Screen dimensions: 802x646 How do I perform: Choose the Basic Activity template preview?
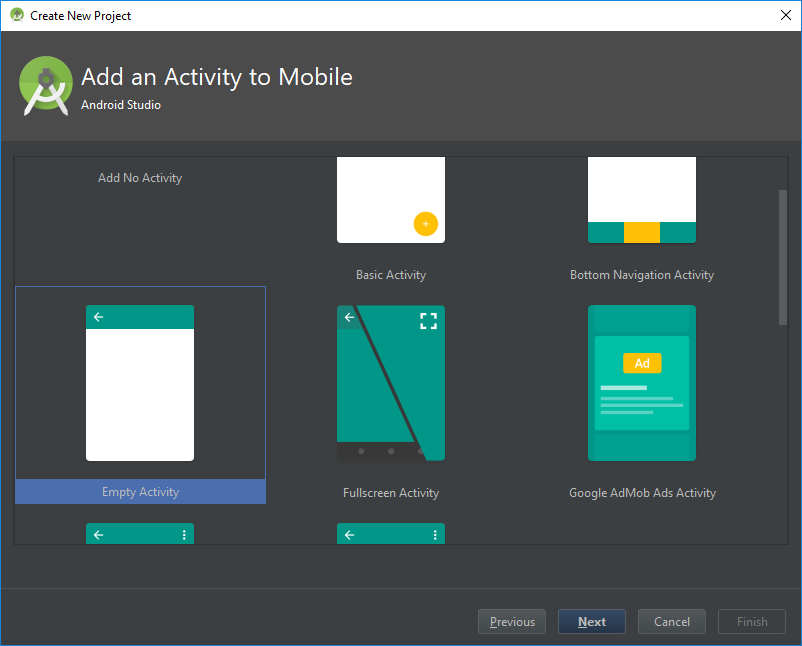[390, 200]
